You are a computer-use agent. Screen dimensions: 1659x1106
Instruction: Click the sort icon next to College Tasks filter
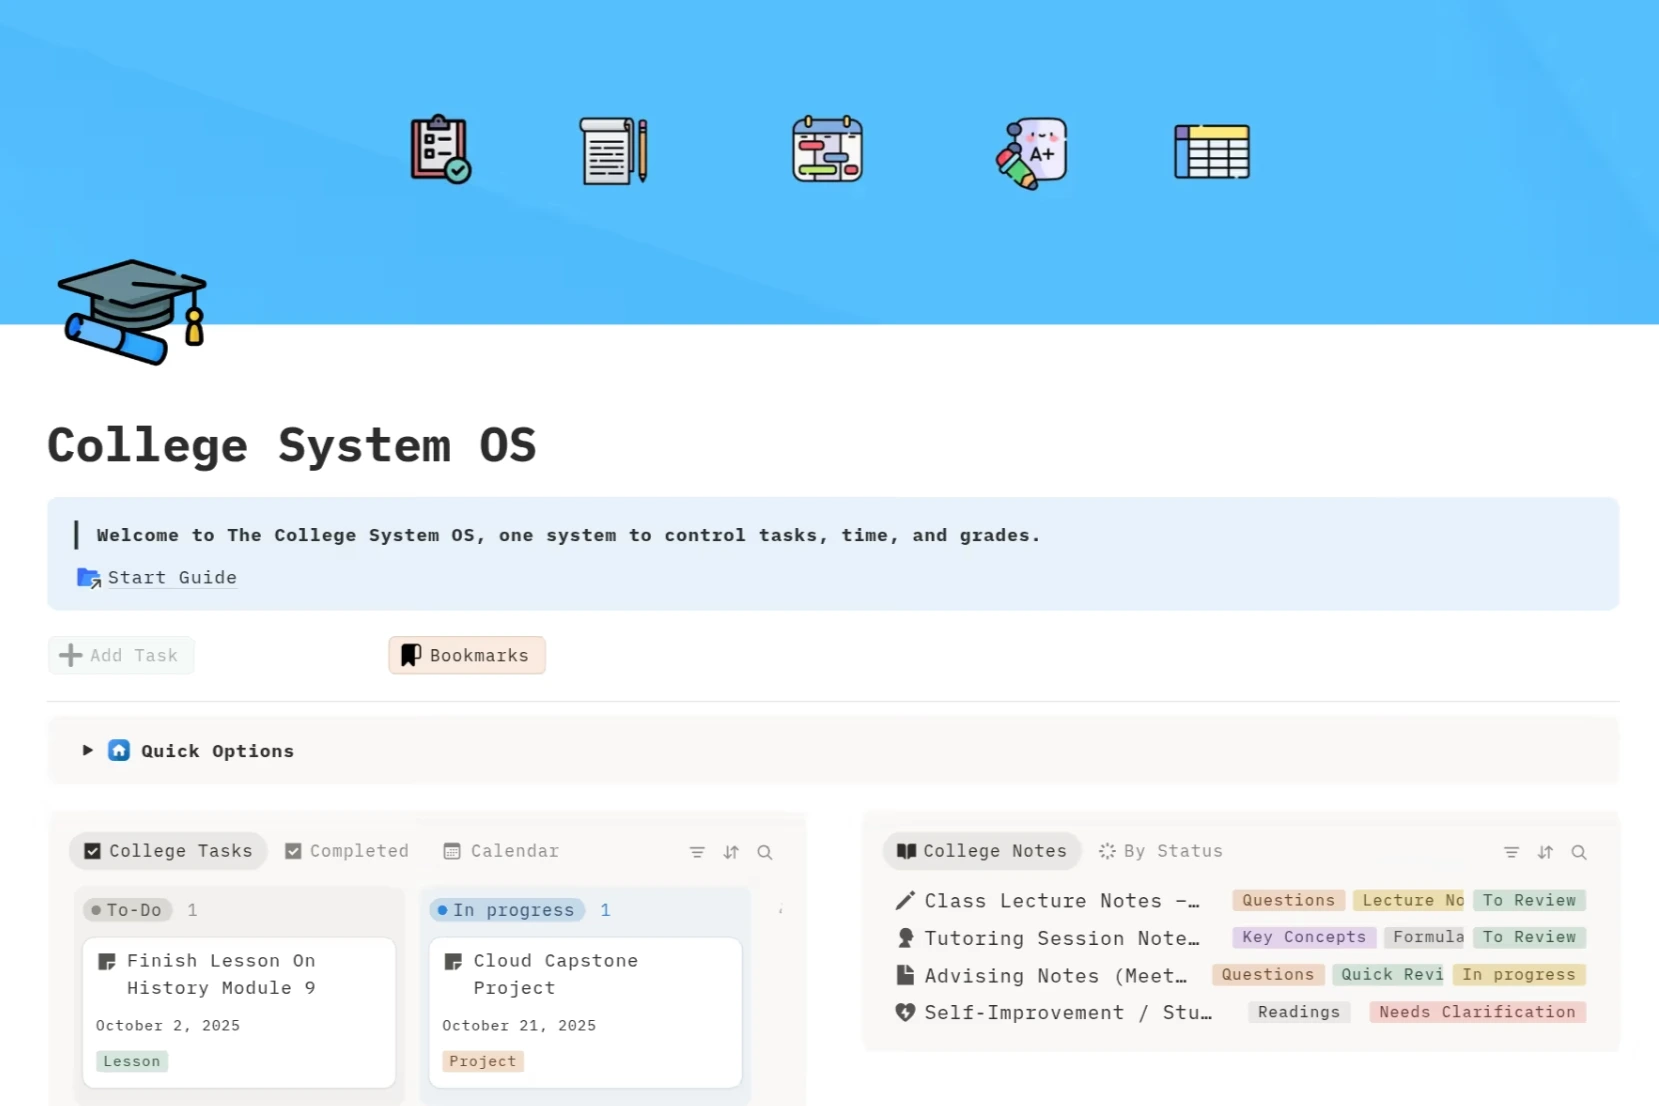coord(731,851)
